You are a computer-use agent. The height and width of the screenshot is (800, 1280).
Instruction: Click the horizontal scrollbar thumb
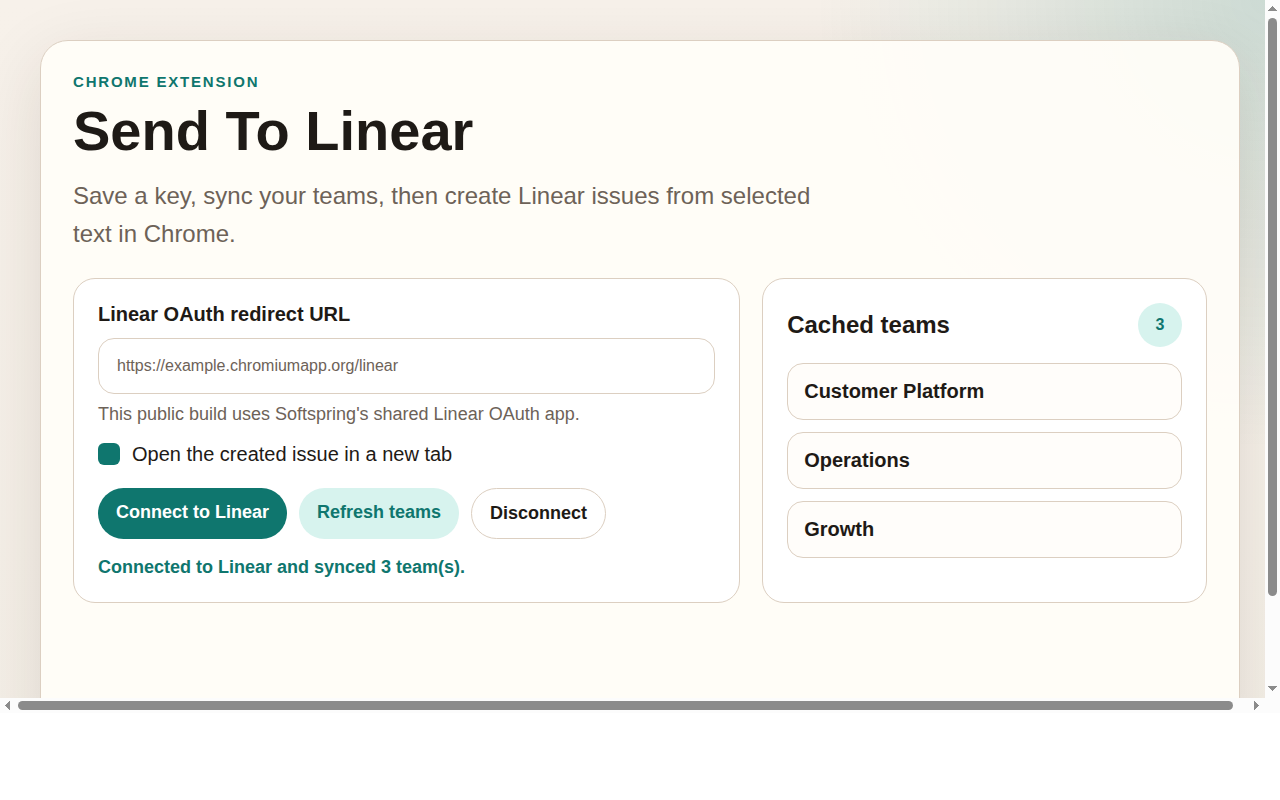620,707
